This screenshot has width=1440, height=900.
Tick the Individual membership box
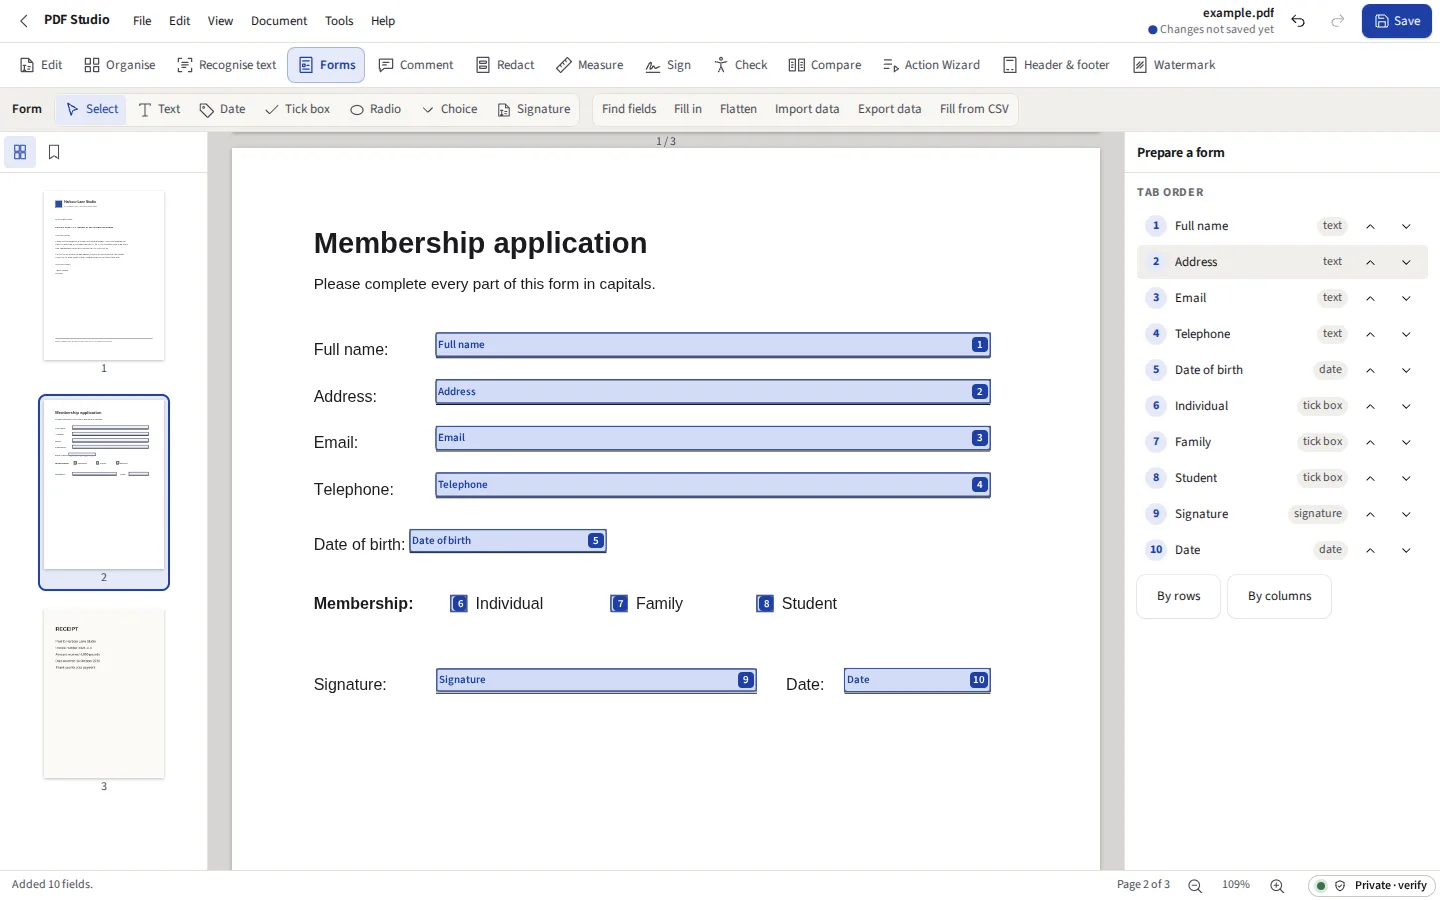pos(459,604)
